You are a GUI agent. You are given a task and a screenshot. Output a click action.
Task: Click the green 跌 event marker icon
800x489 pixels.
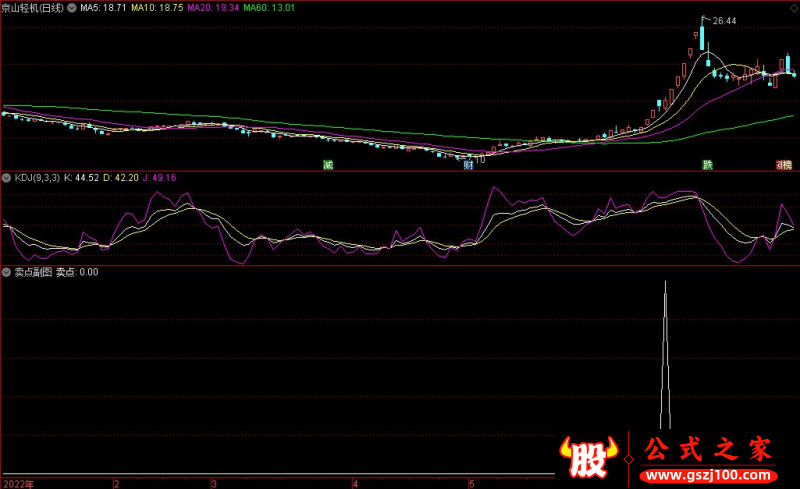(707, 164)
